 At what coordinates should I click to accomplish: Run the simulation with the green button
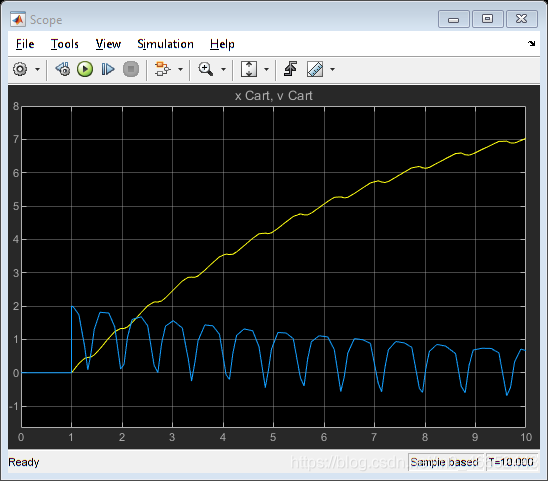click(x=85, y=69)
